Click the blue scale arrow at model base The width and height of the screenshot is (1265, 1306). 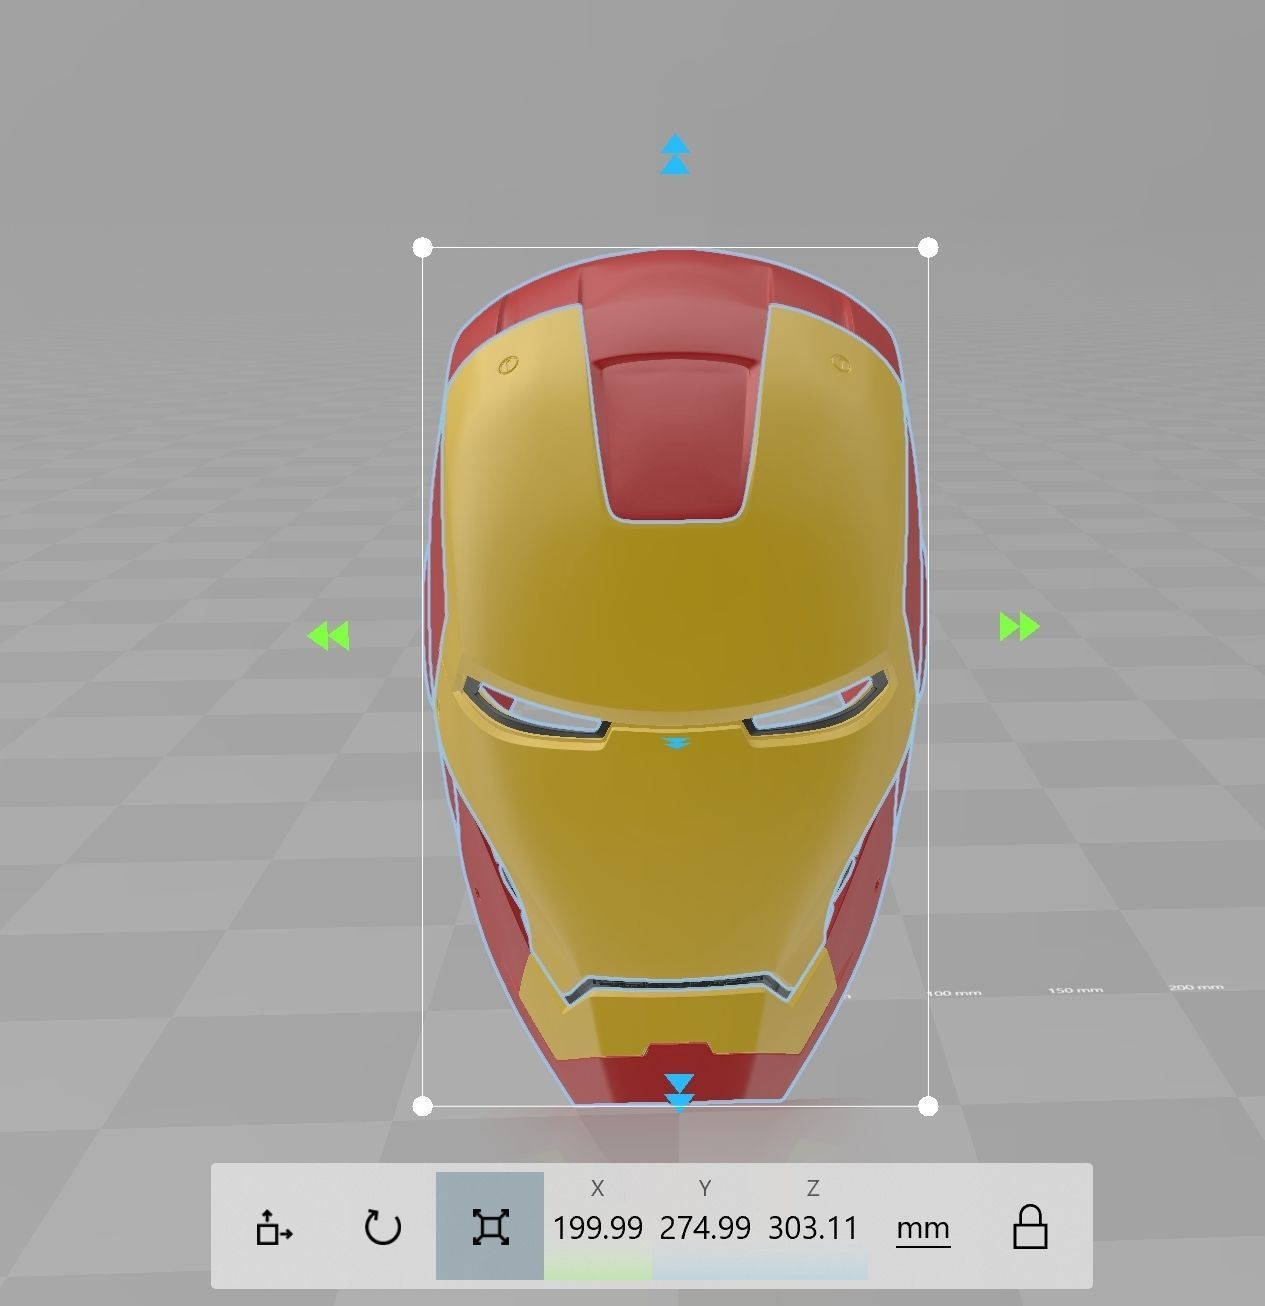[x=679, y=1093]
